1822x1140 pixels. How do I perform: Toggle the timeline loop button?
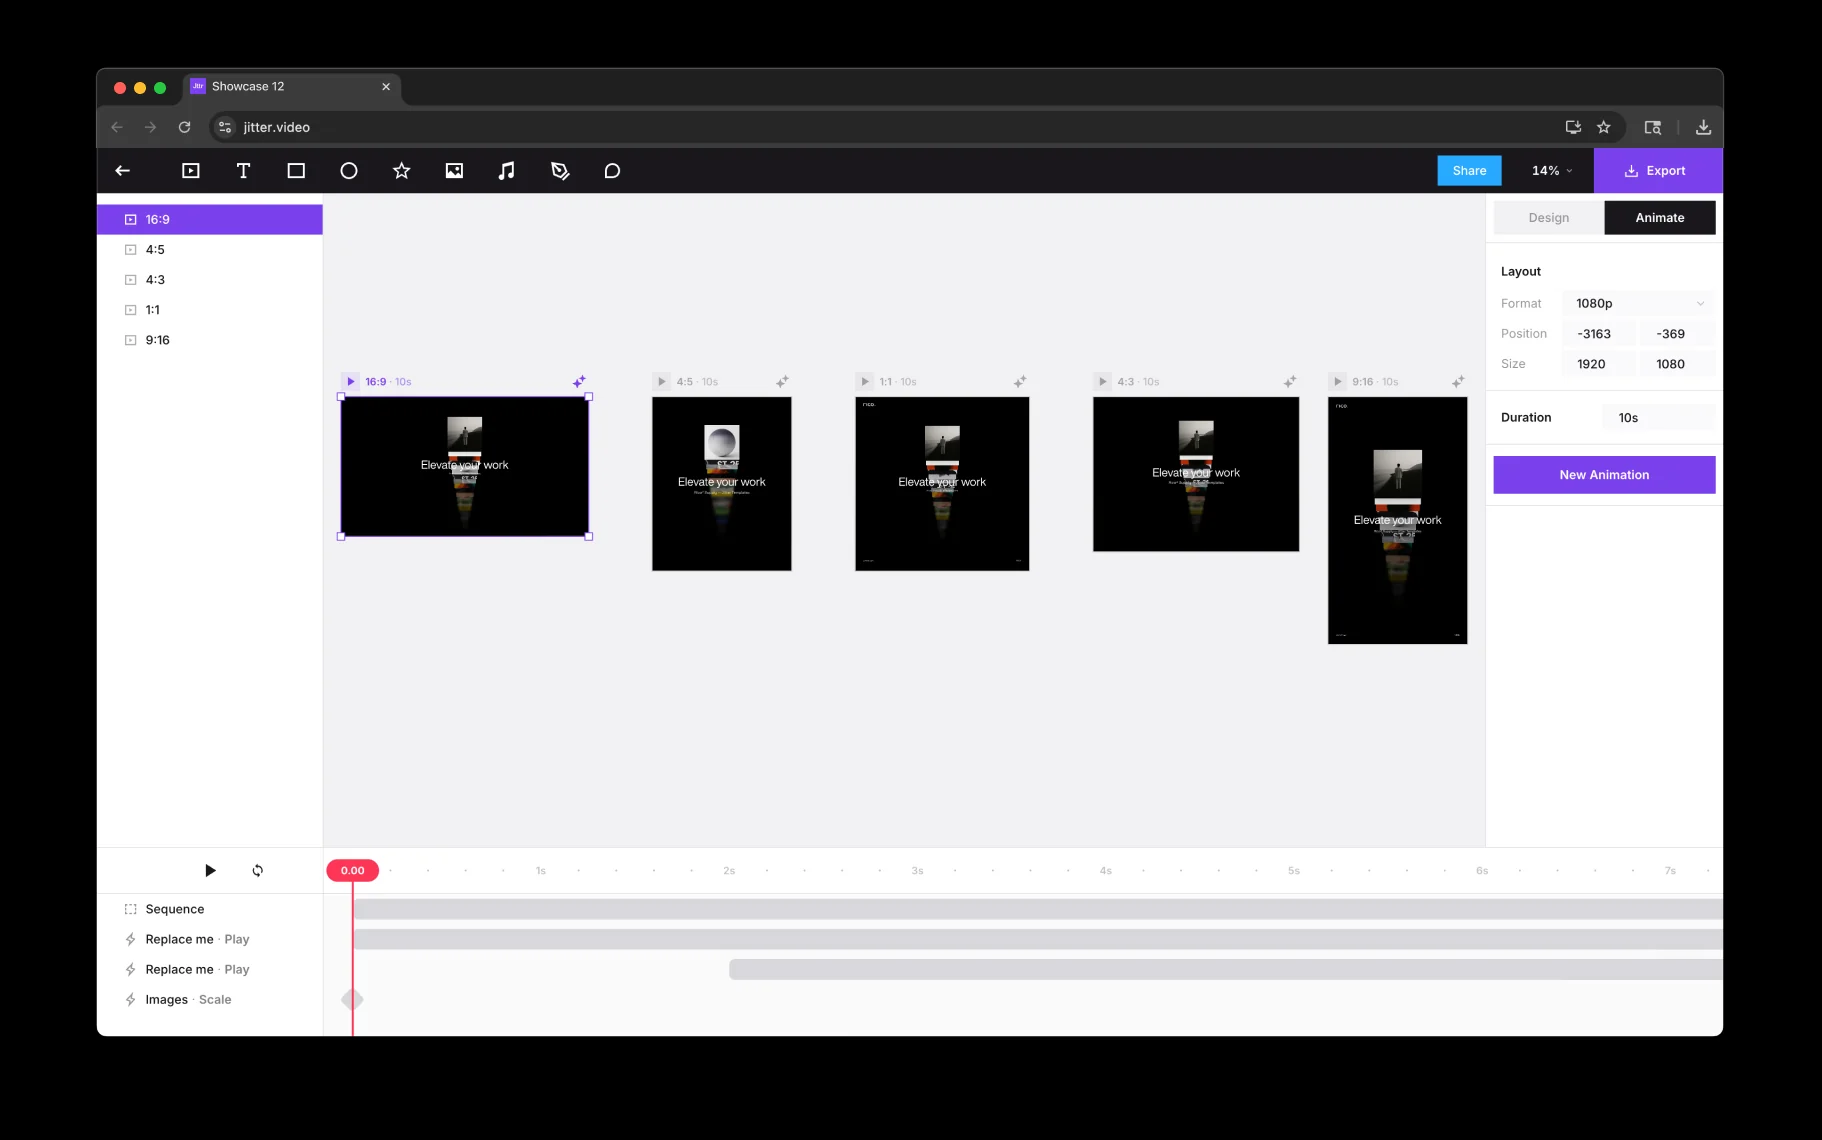[x=258, y=870]
